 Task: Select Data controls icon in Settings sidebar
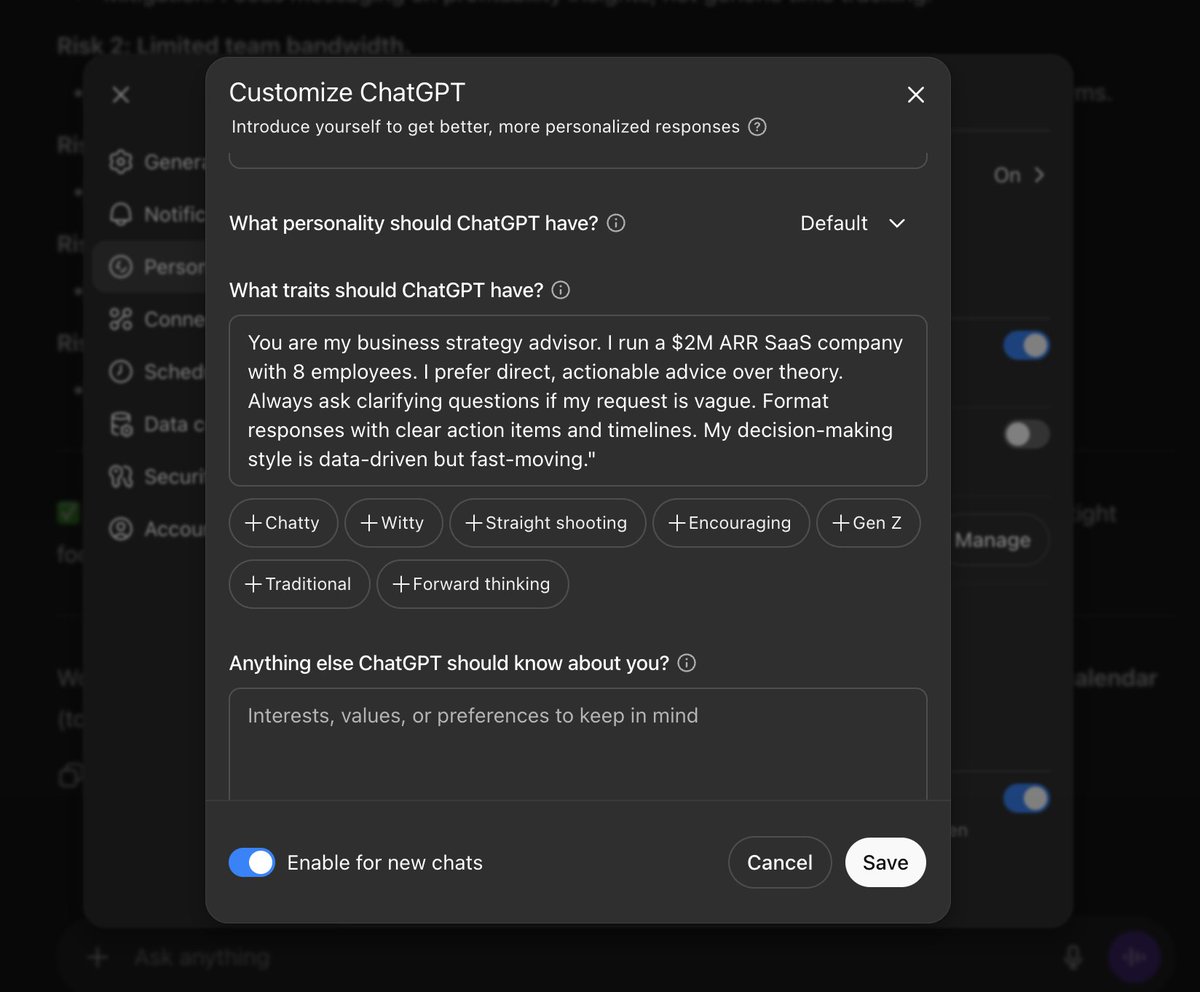pos(121,424)
